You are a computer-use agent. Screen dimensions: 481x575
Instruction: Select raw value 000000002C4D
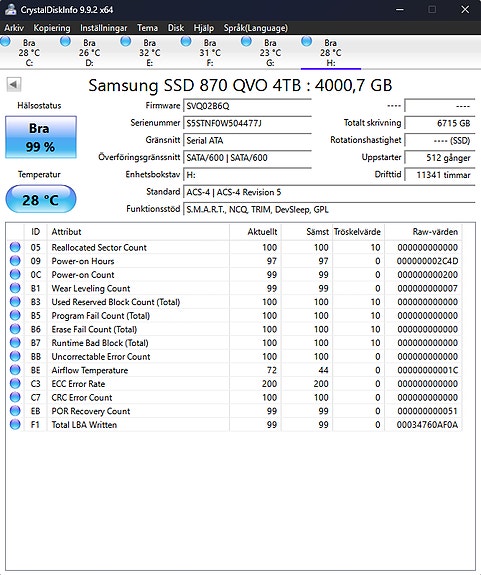click(427, 261)
